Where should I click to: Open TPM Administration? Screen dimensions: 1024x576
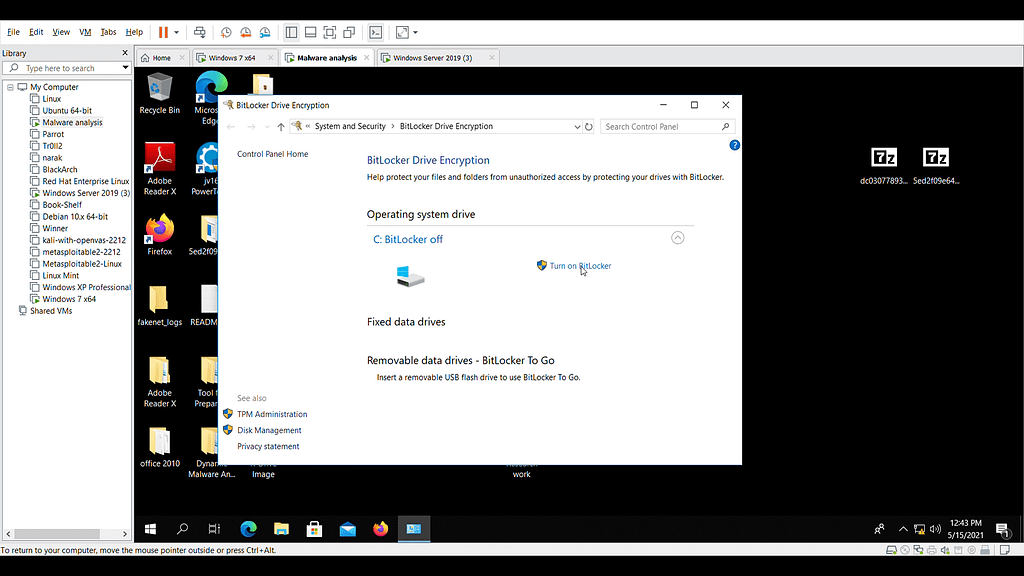point(272,414)
